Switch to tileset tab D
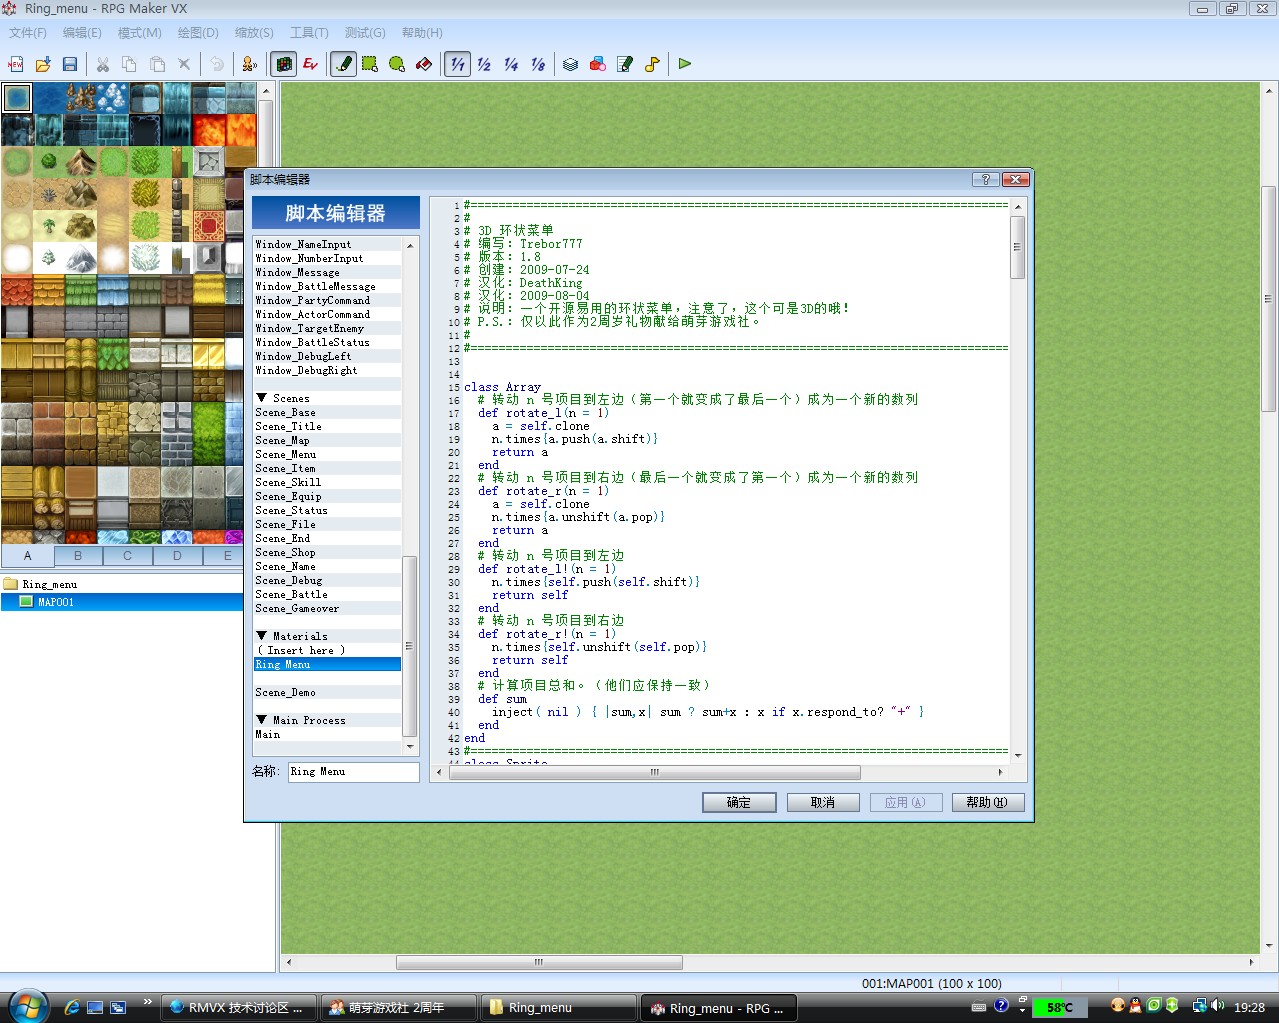 [x=177, y=556]
